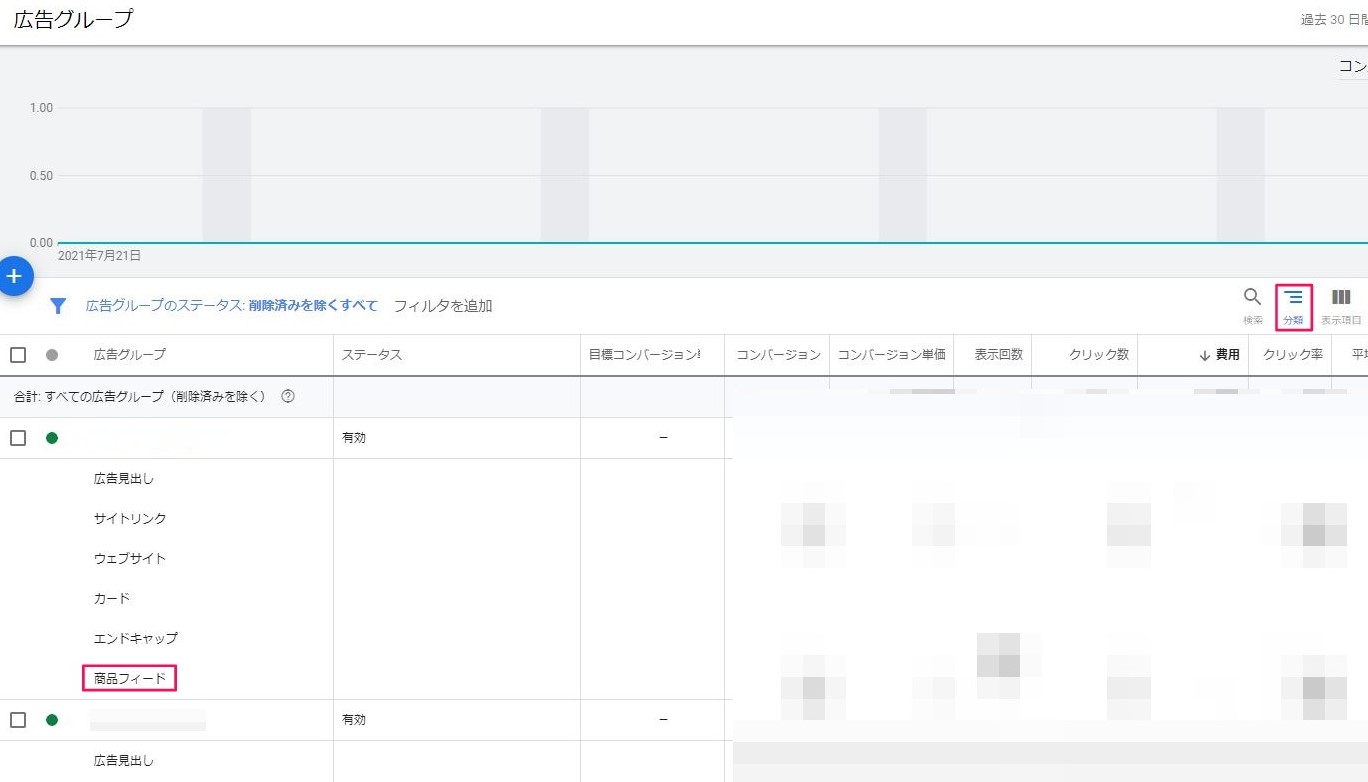This screenshot has height=782, width=1368.
Task: Open date range 過去 30 日間 selector
Action: tap(1332, 20)
